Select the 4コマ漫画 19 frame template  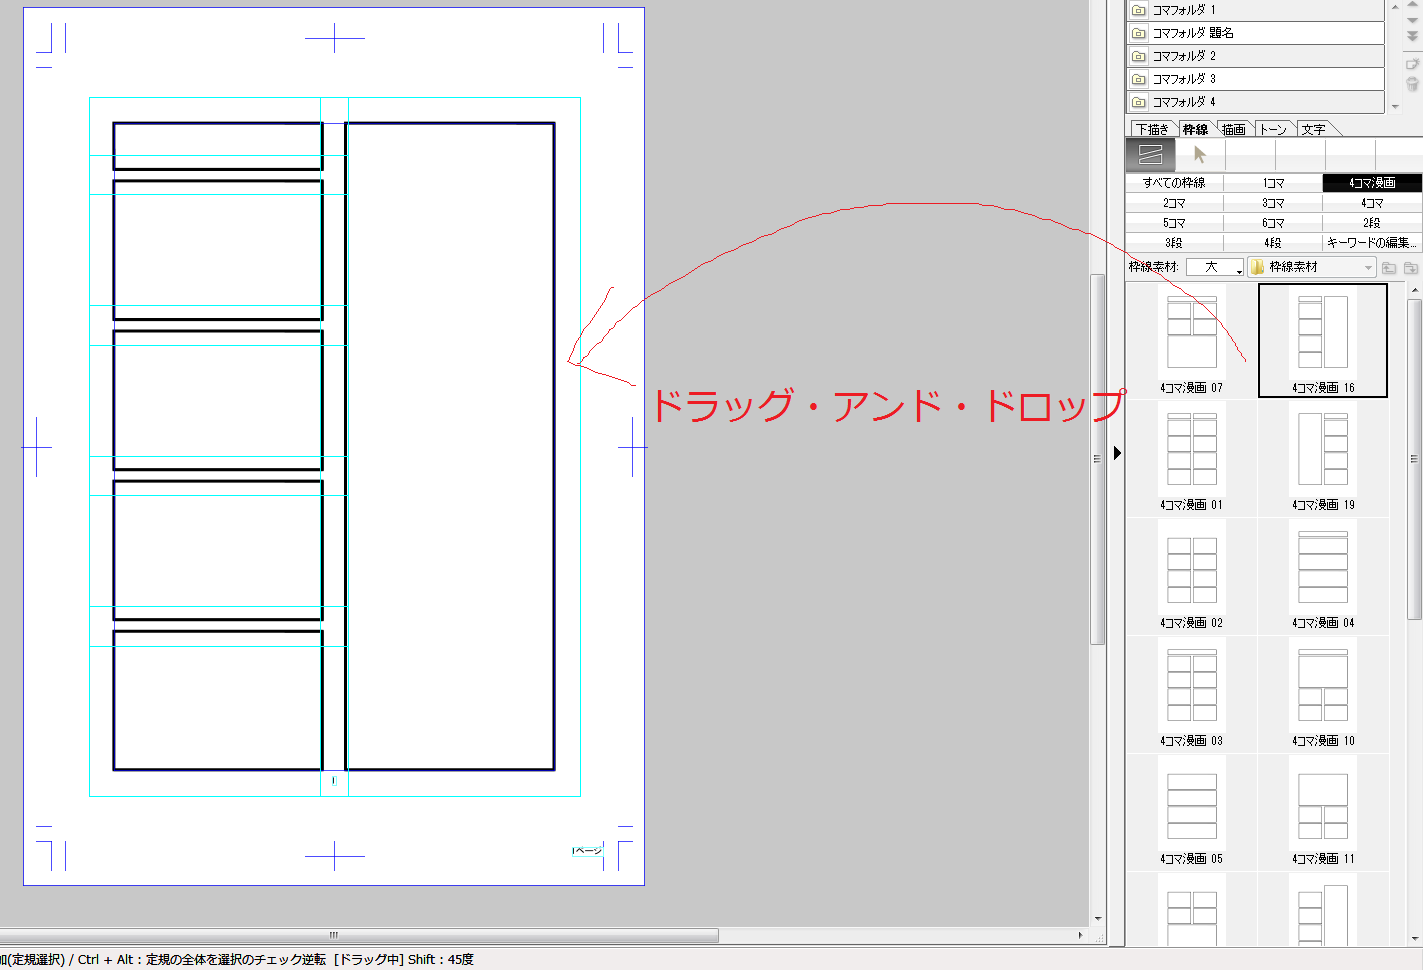(1323, 458)
